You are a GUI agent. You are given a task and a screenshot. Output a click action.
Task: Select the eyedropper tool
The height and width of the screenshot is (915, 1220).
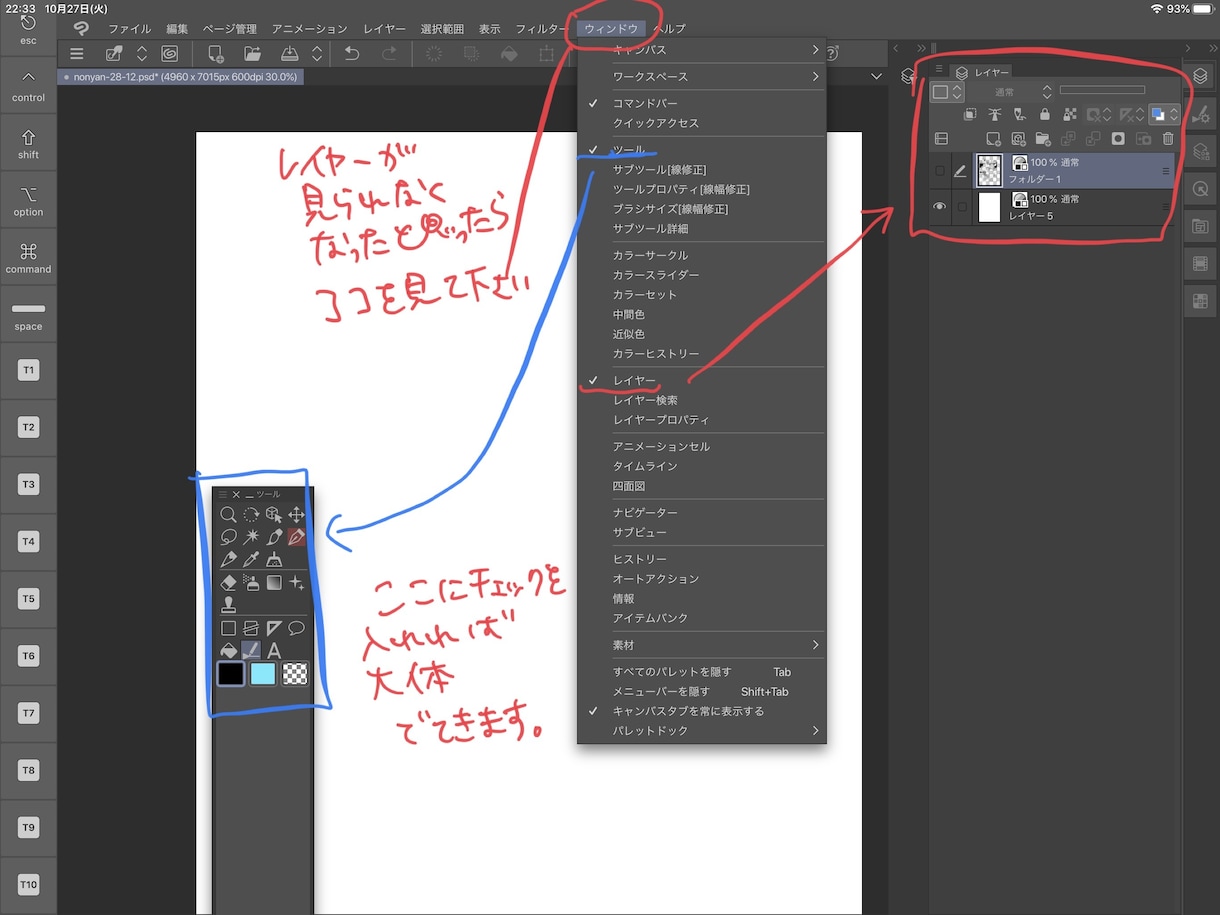(x=251, y=560)
